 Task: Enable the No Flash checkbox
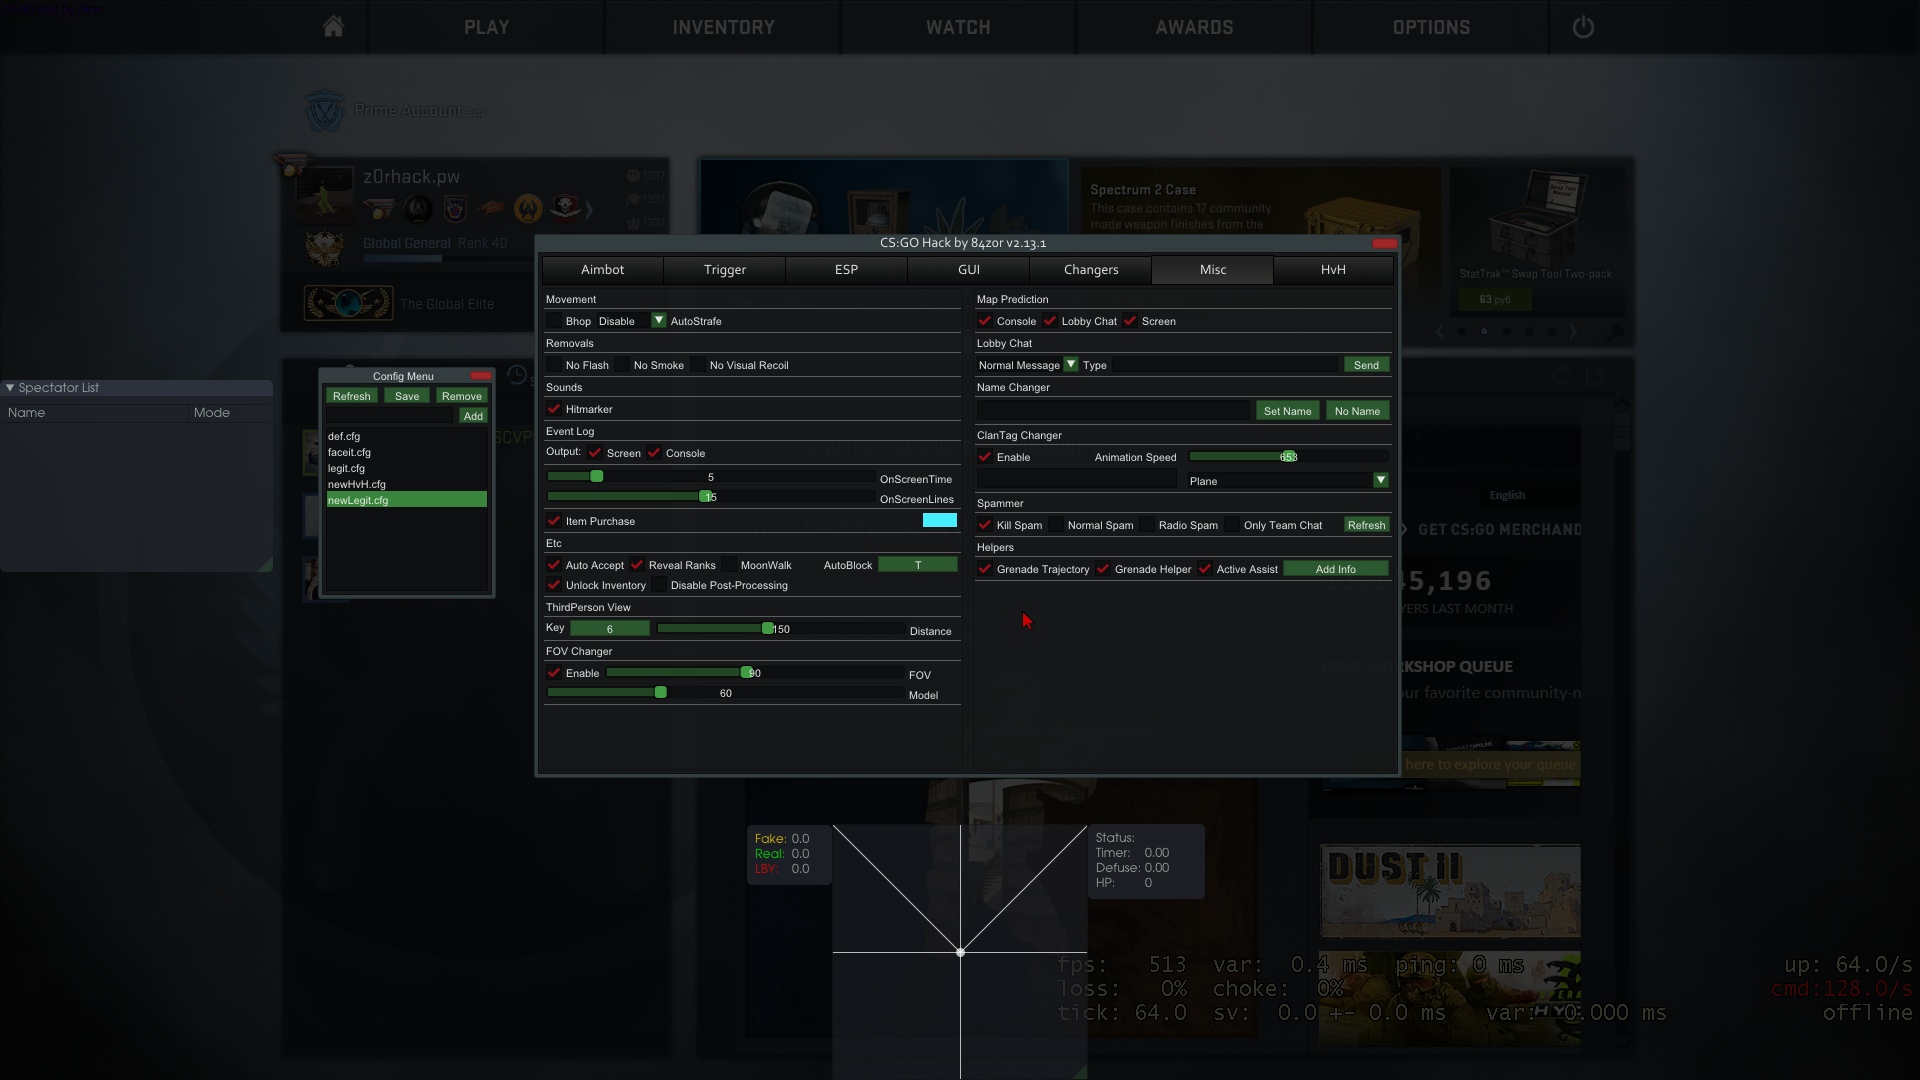554,365
